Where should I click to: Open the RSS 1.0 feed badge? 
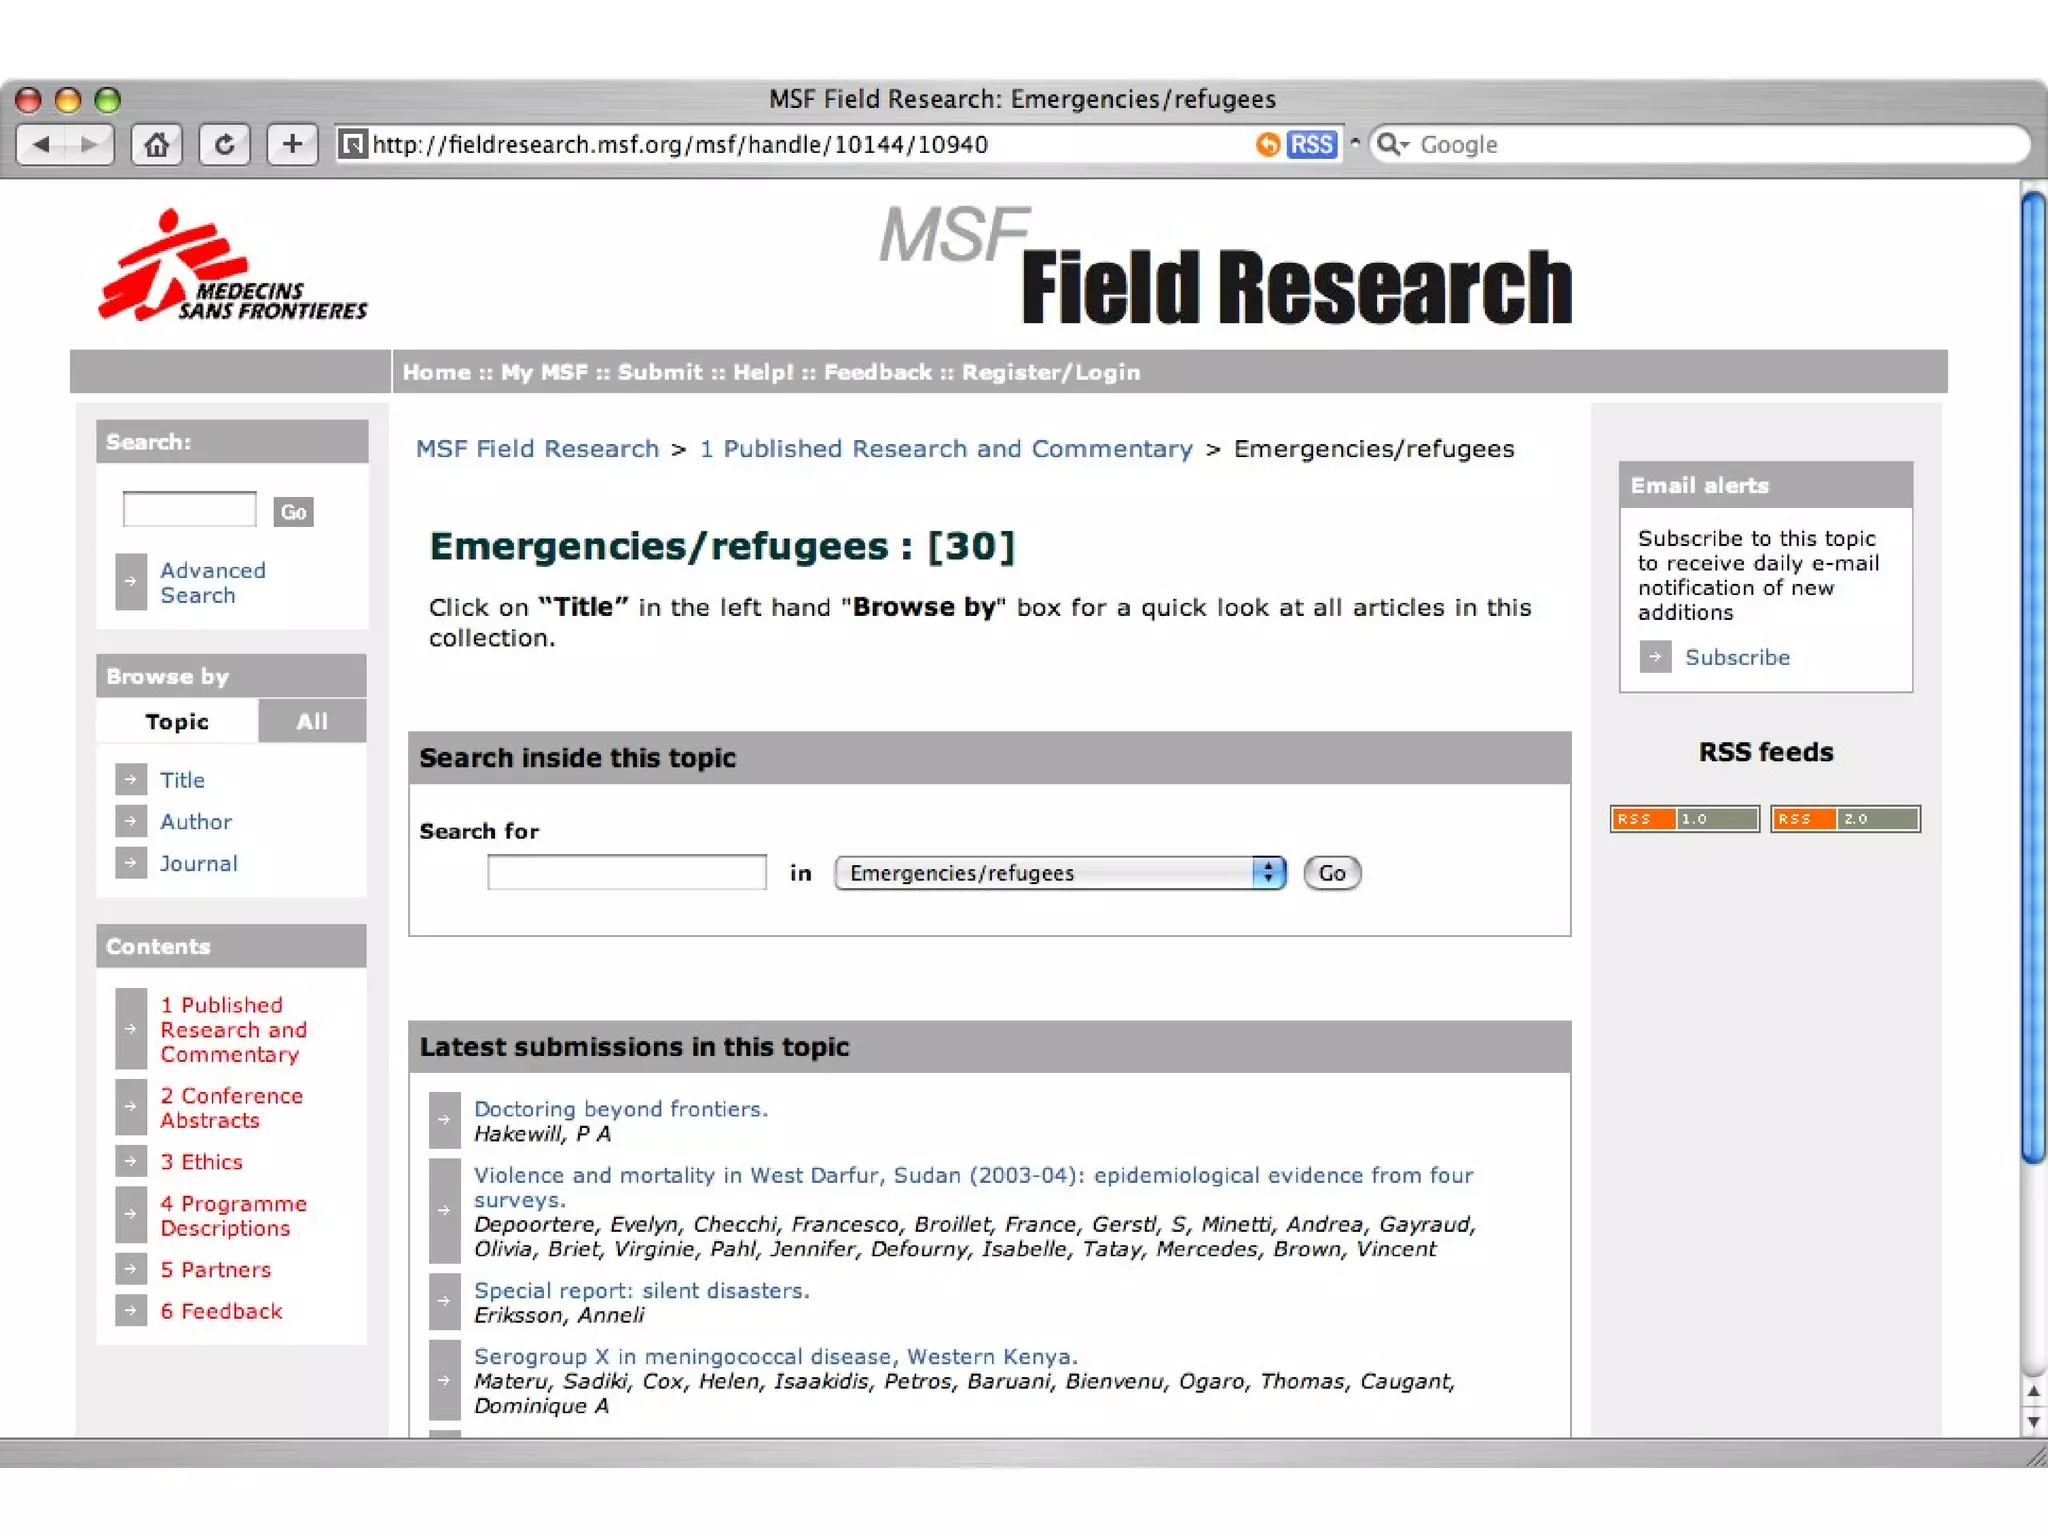tap(1684, 819)
